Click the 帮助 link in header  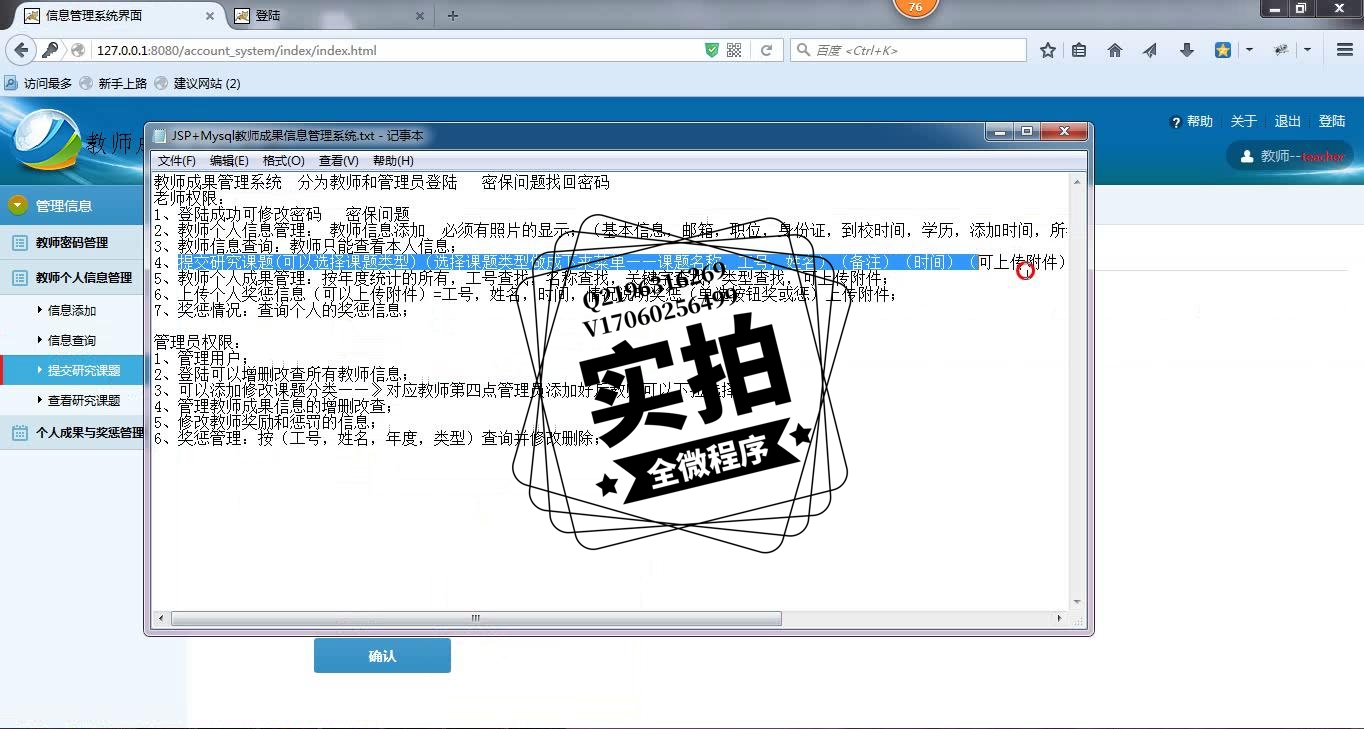coord(1200,121)
